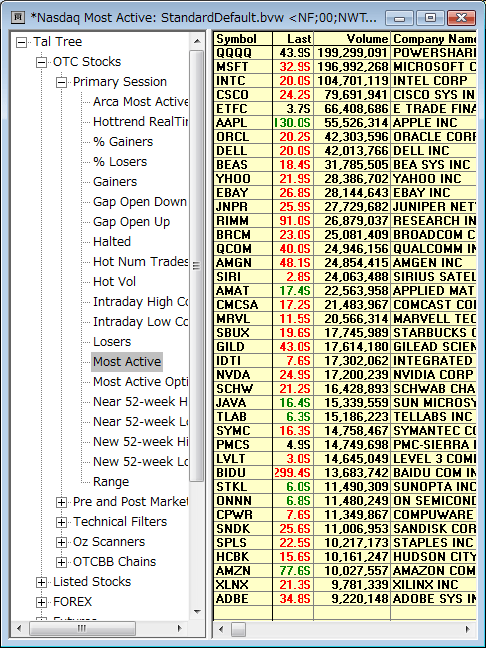Click the tree panel scroll up arrow

coord(197,41)
